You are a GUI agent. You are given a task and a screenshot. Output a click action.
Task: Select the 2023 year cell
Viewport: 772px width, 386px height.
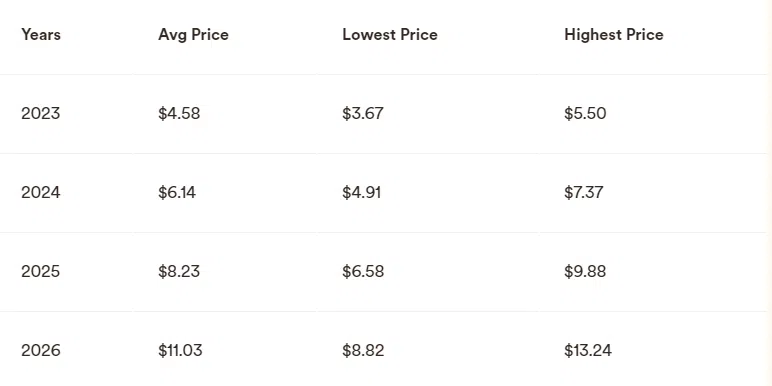40,114
